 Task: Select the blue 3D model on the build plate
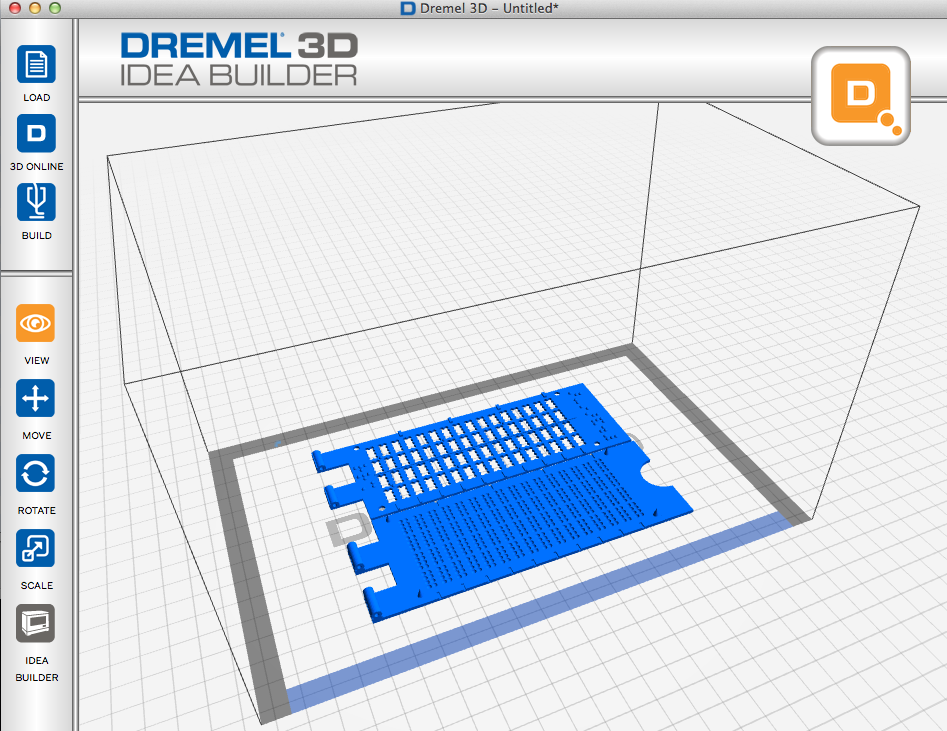pos(501,501)
